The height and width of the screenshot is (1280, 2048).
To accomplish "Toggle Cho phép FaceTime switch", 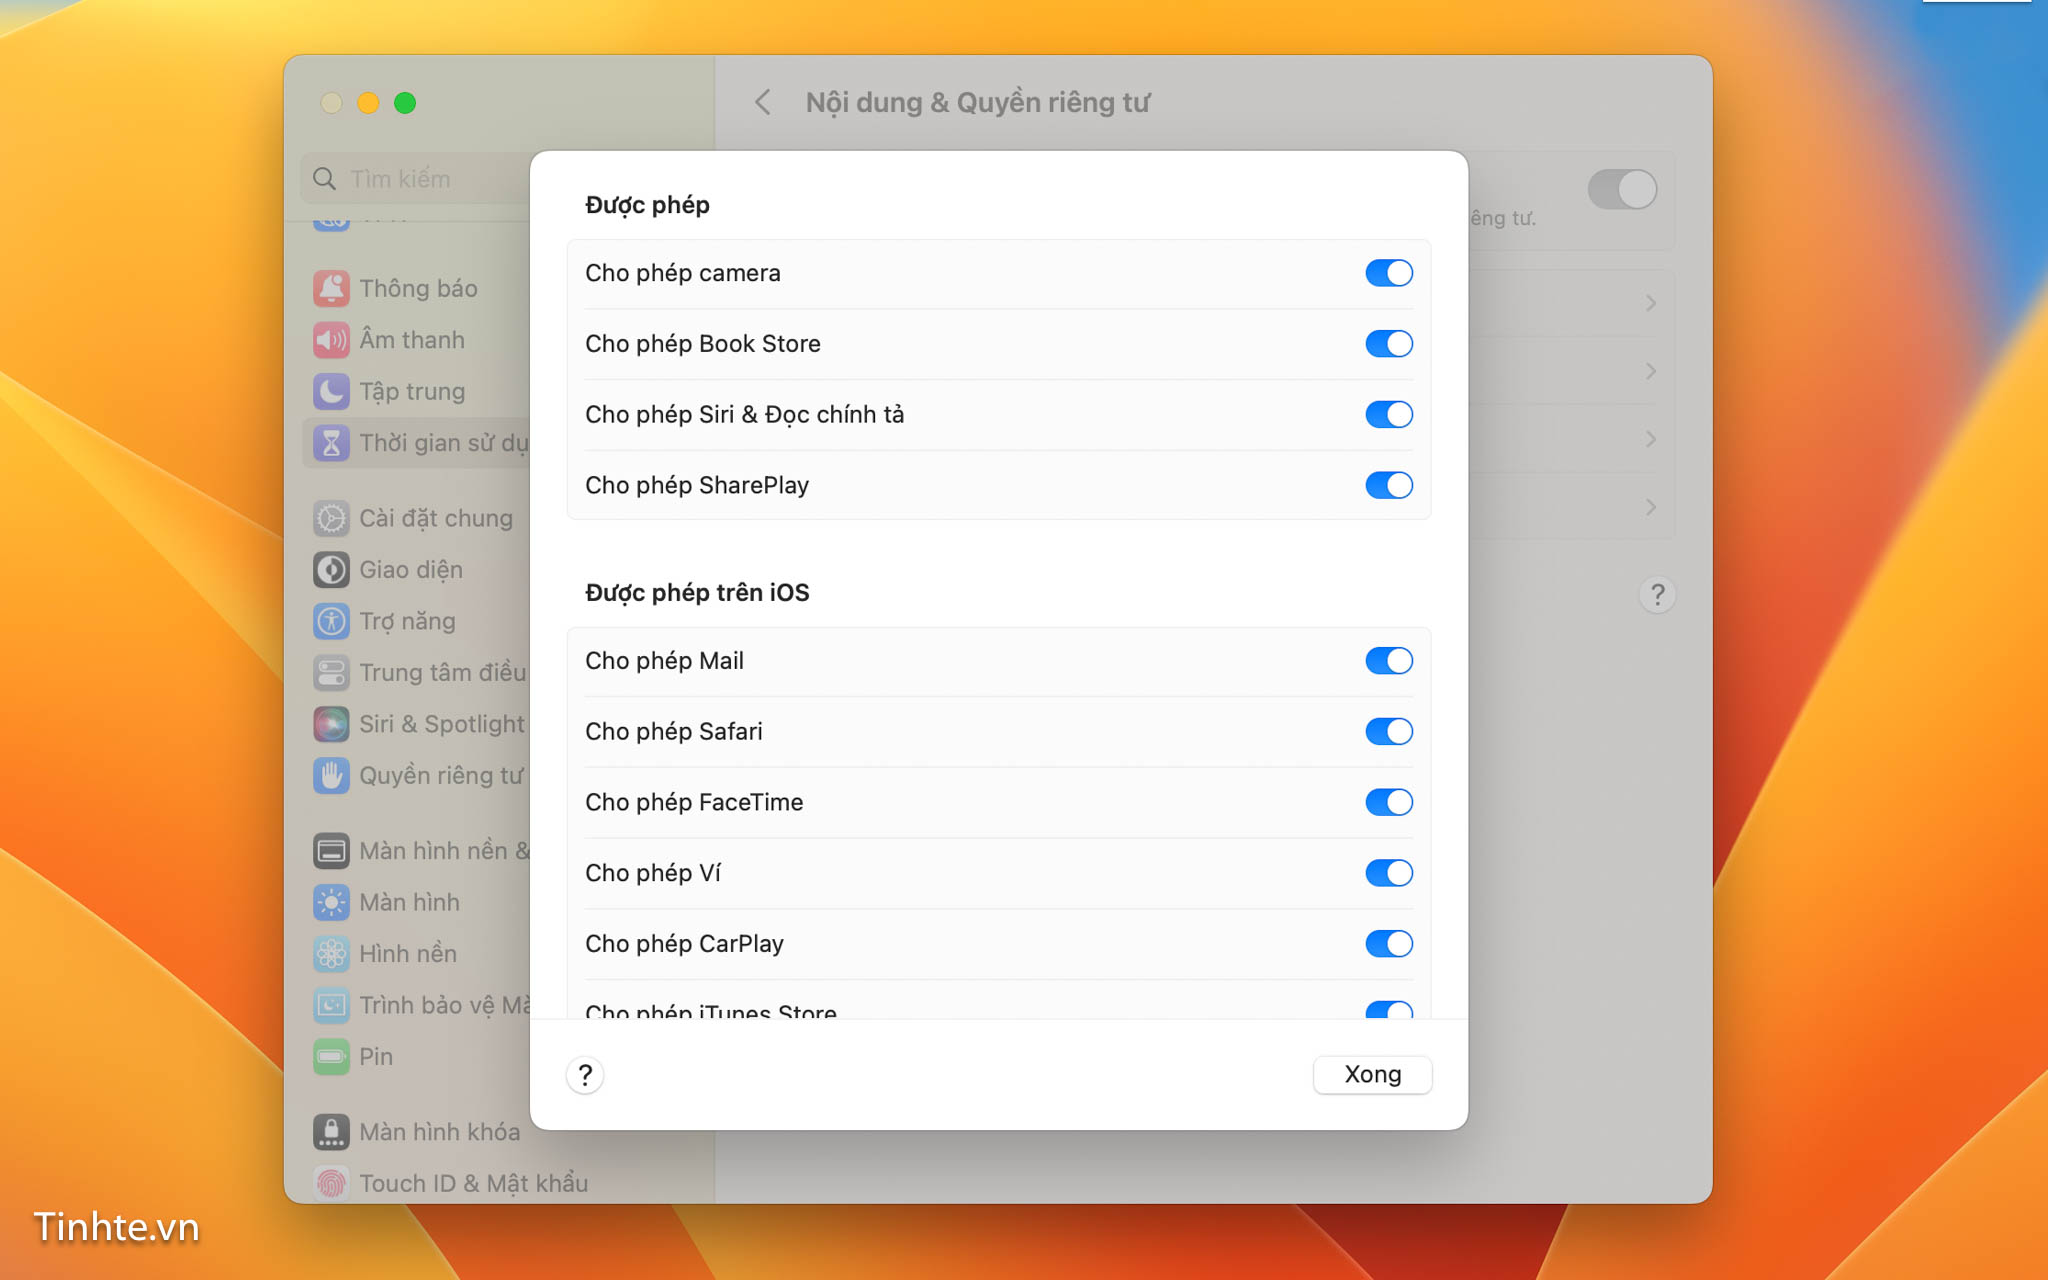I will pyautogui.click(x=1389, y=802).
